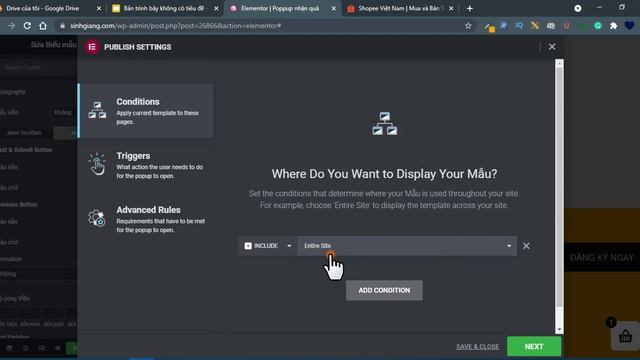The height and width of the screenshot is (360, 640).
Task: Bookmark this page with star icon
Action: click(x=468, y=26)
